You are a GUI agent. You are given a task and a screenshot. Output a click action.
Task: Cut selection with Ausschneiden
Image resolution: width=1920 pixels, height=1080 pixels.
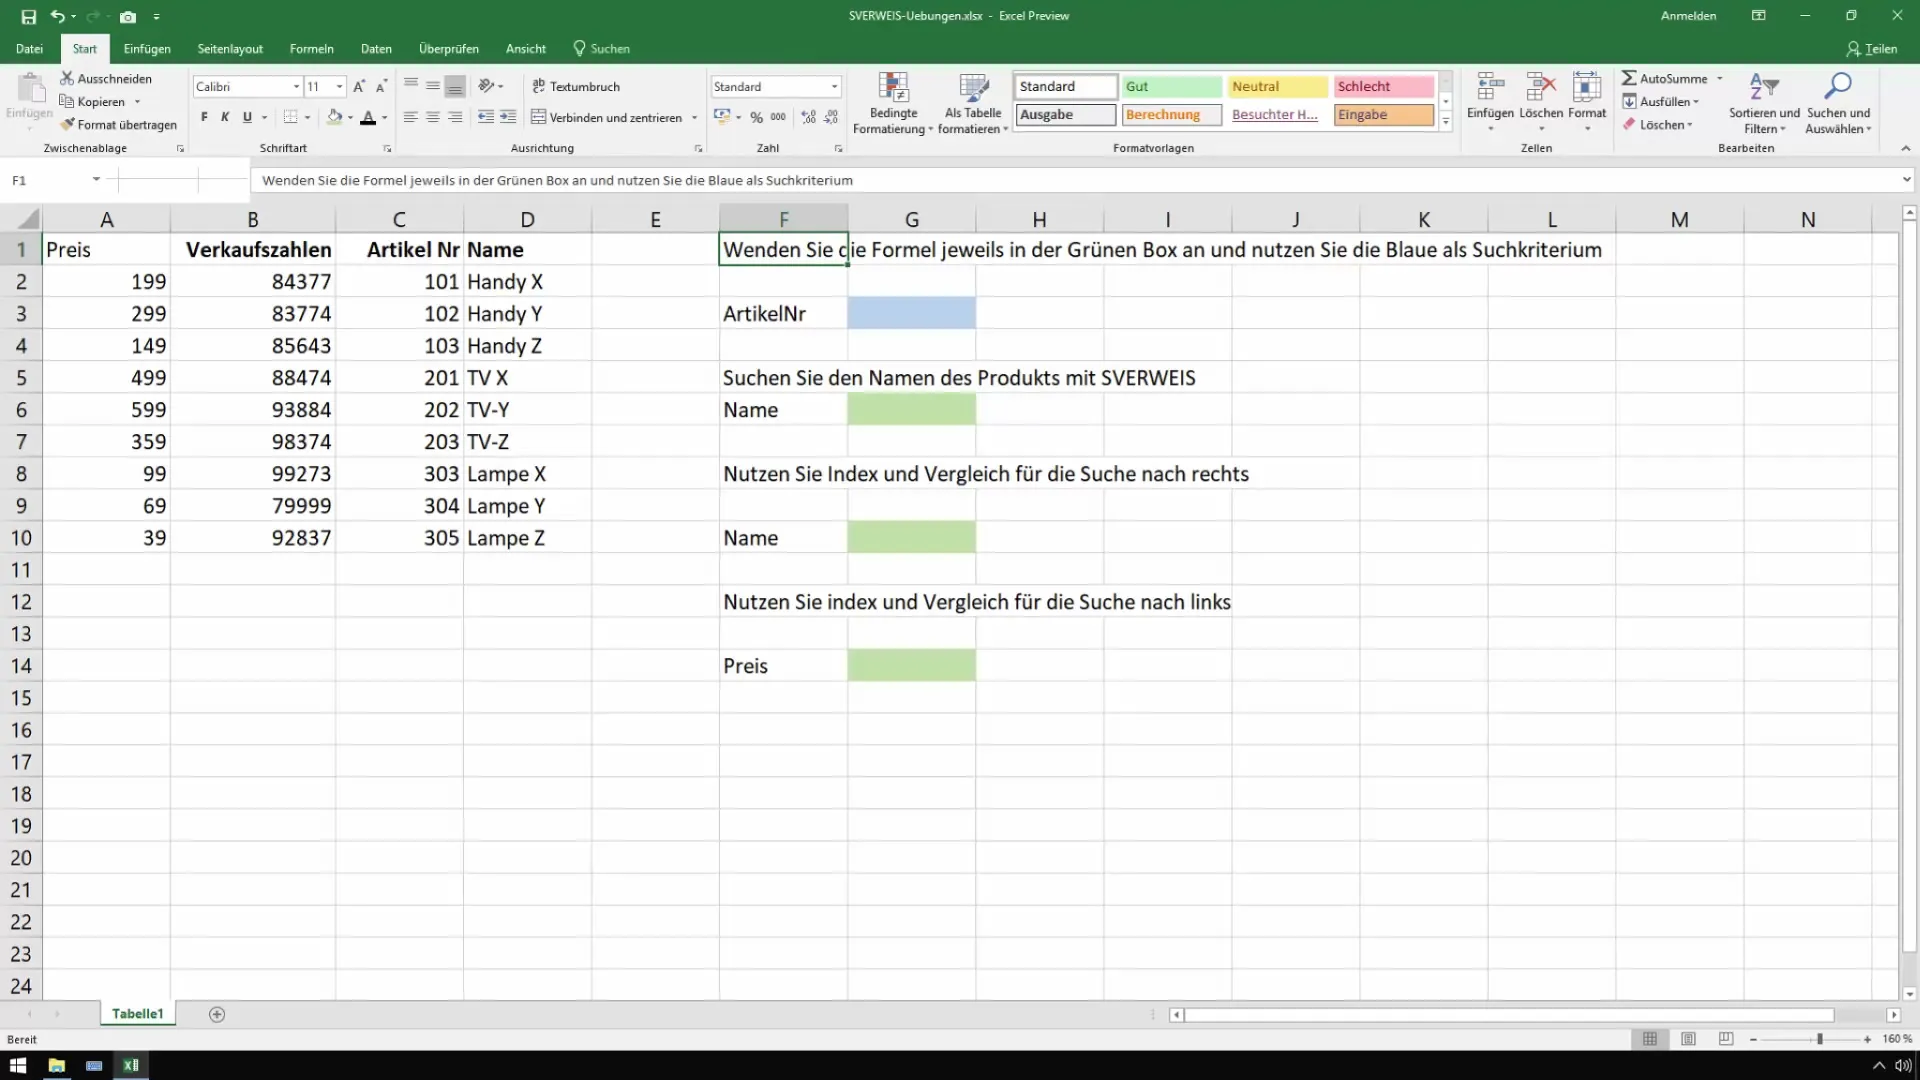106,78
